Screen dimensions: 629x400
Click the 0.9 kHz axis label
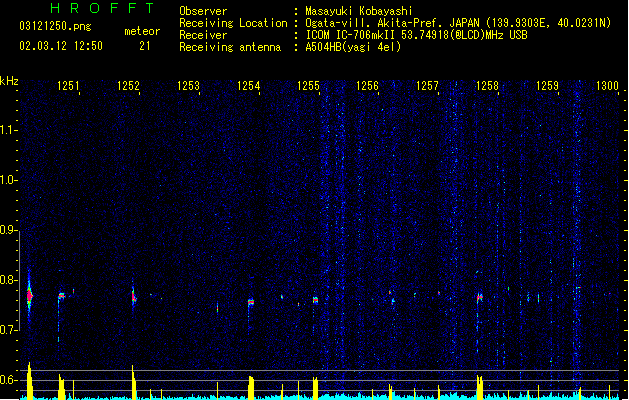click(x=8, y=230)
